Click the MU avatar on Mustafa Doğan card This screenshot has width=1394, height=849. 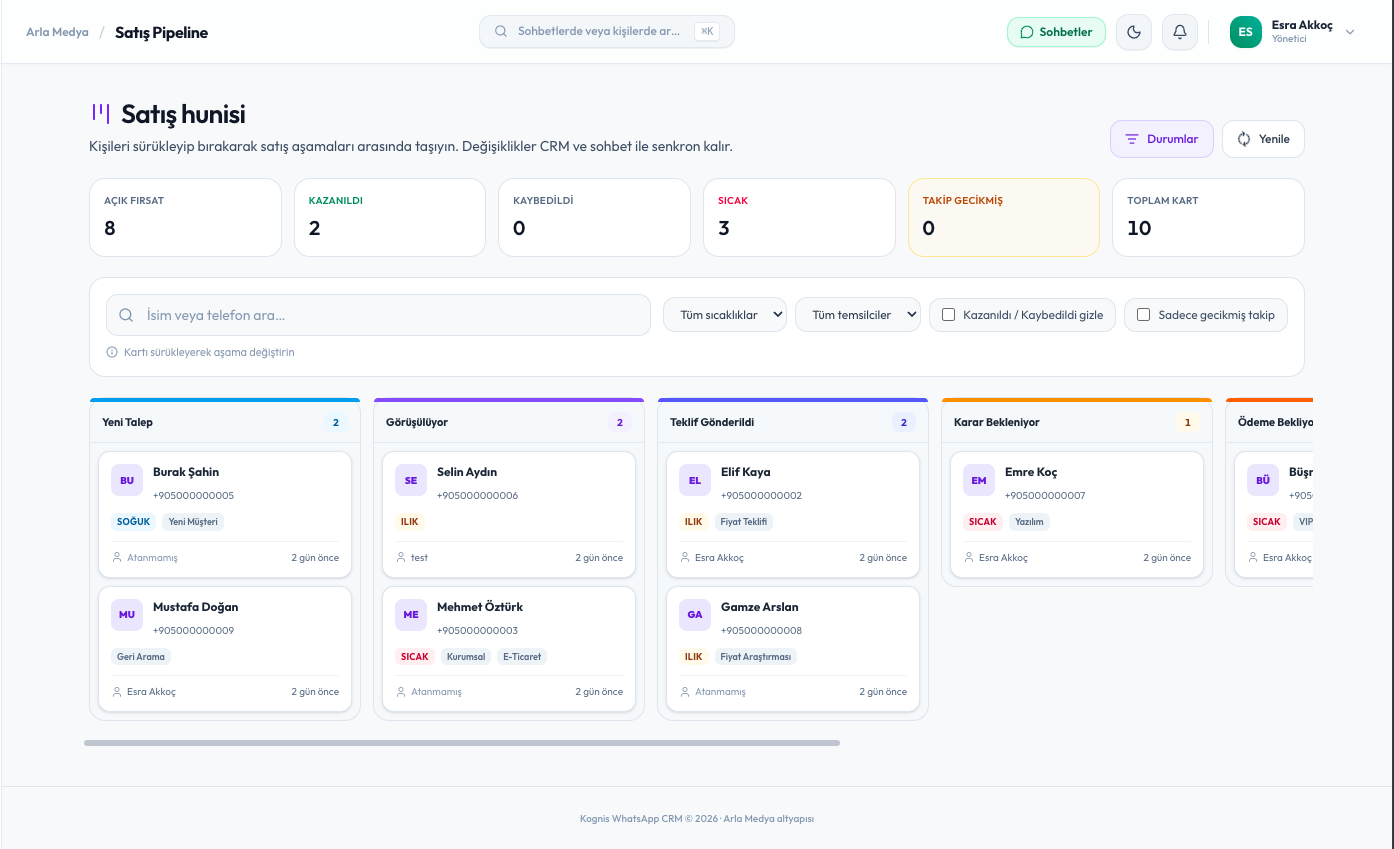[x=127, y=615]
